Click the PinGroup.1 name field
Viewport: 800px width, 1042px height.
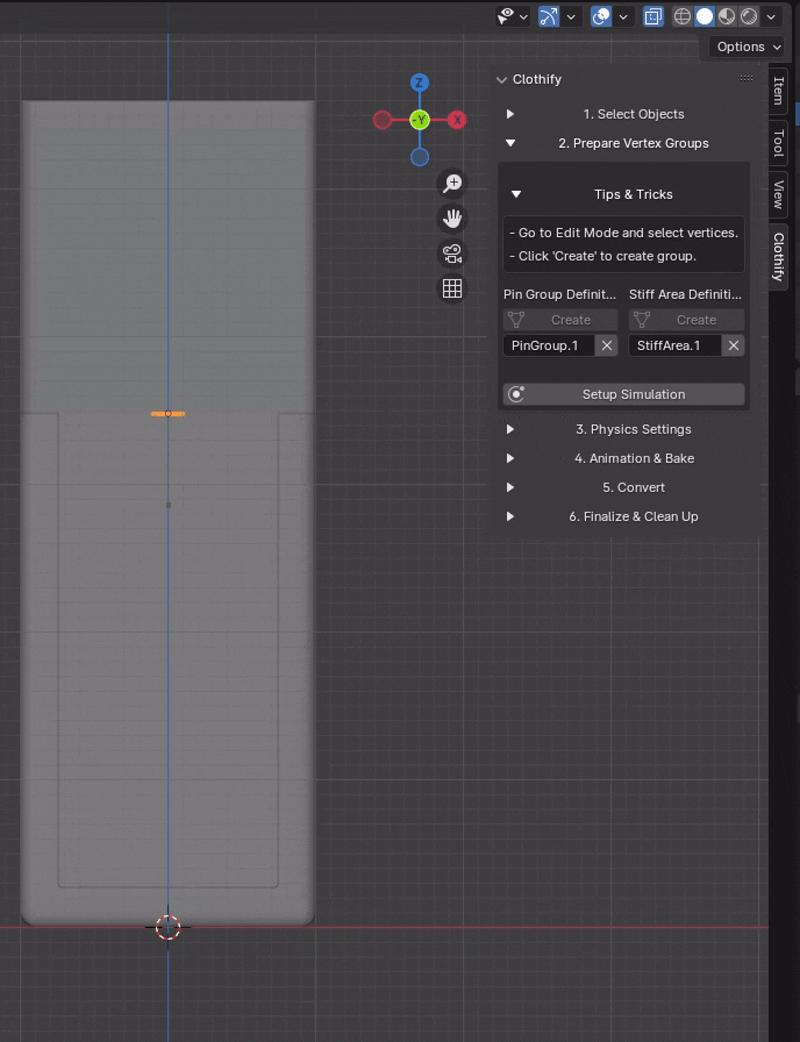click(549, 346)
